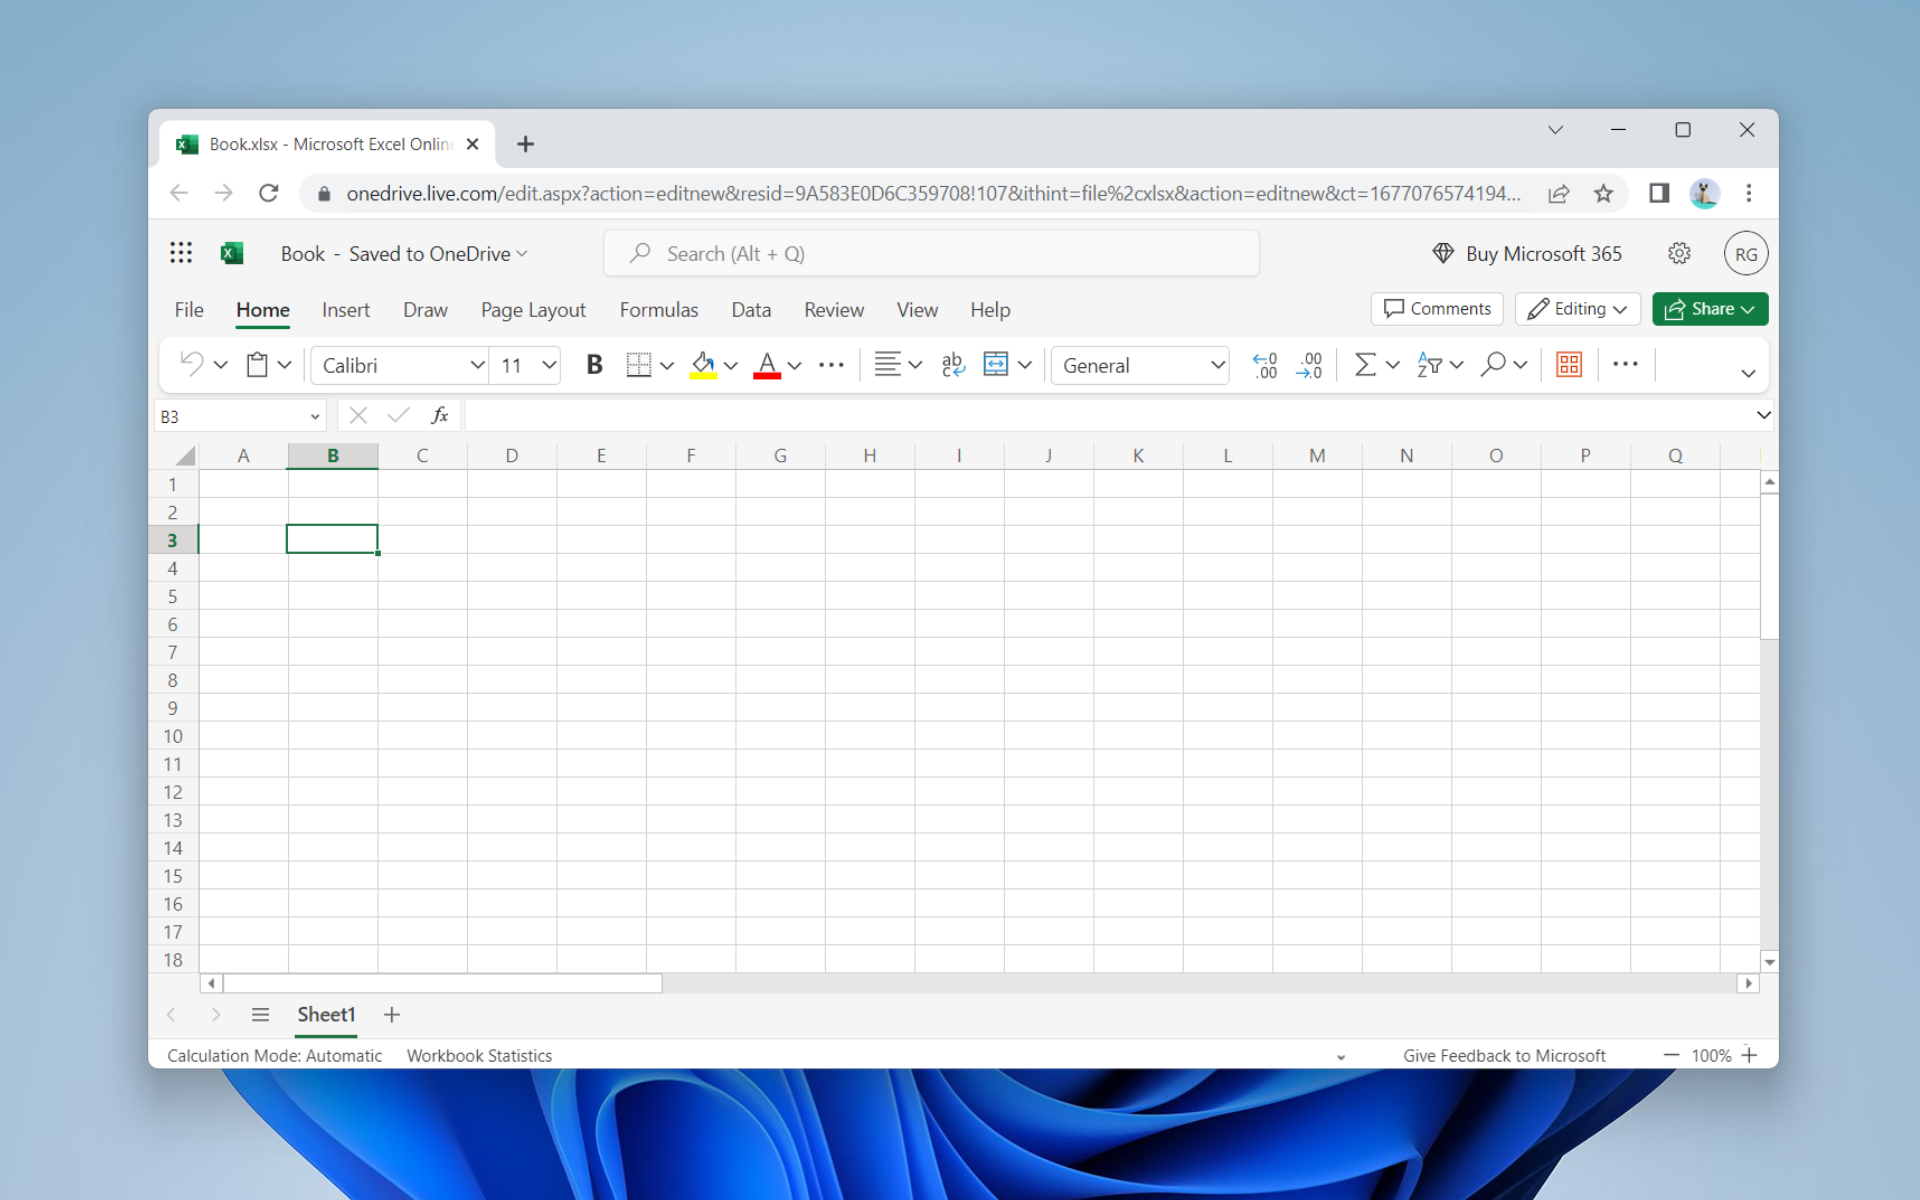The image size is (1920, 1200).
Task: Toggle Wrap Text icon
Action: pos(953,365)
